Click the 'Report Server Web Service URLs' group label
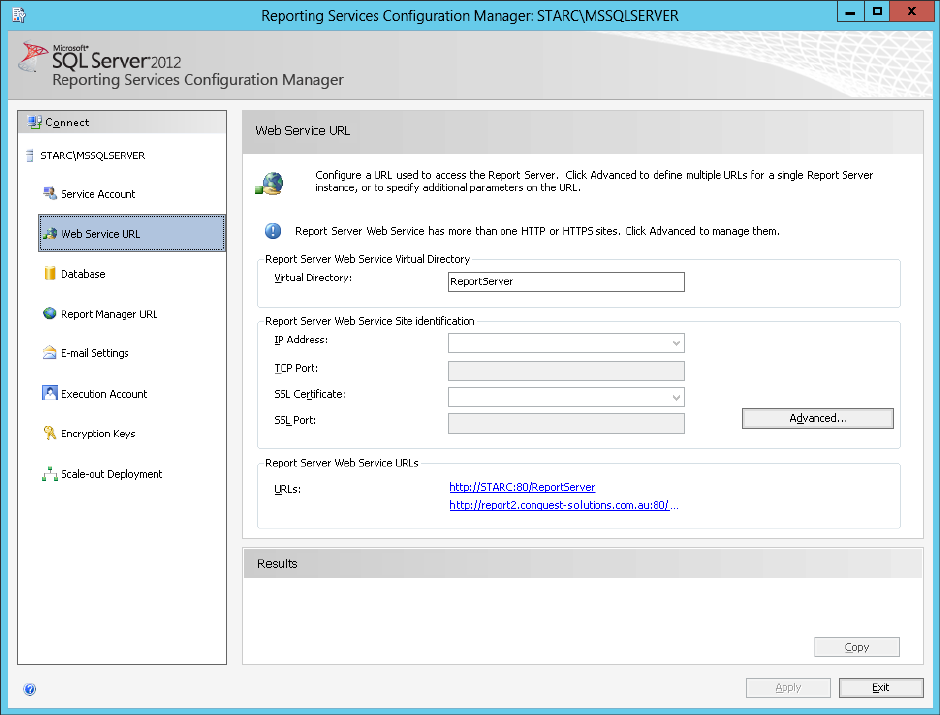Screen dimensions: 940x715 [x=342, y=463]
